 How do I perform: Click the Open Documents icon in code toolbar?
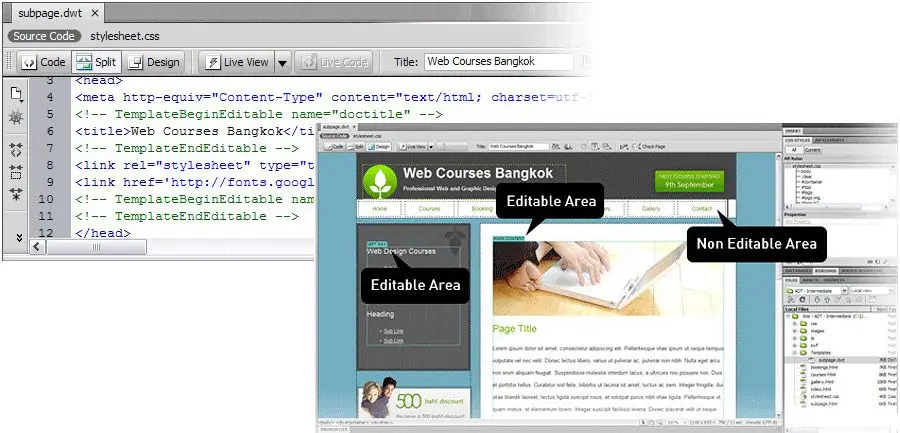click(x=17, y=94)
